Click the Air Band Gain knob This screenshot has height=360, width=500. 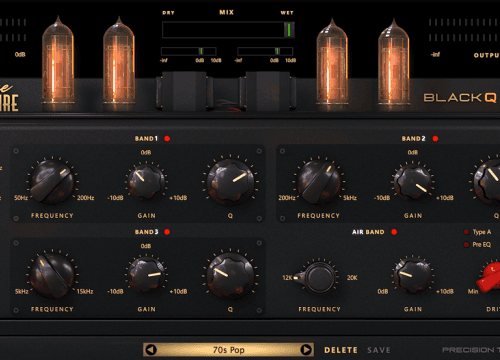(x=413, y=275)
